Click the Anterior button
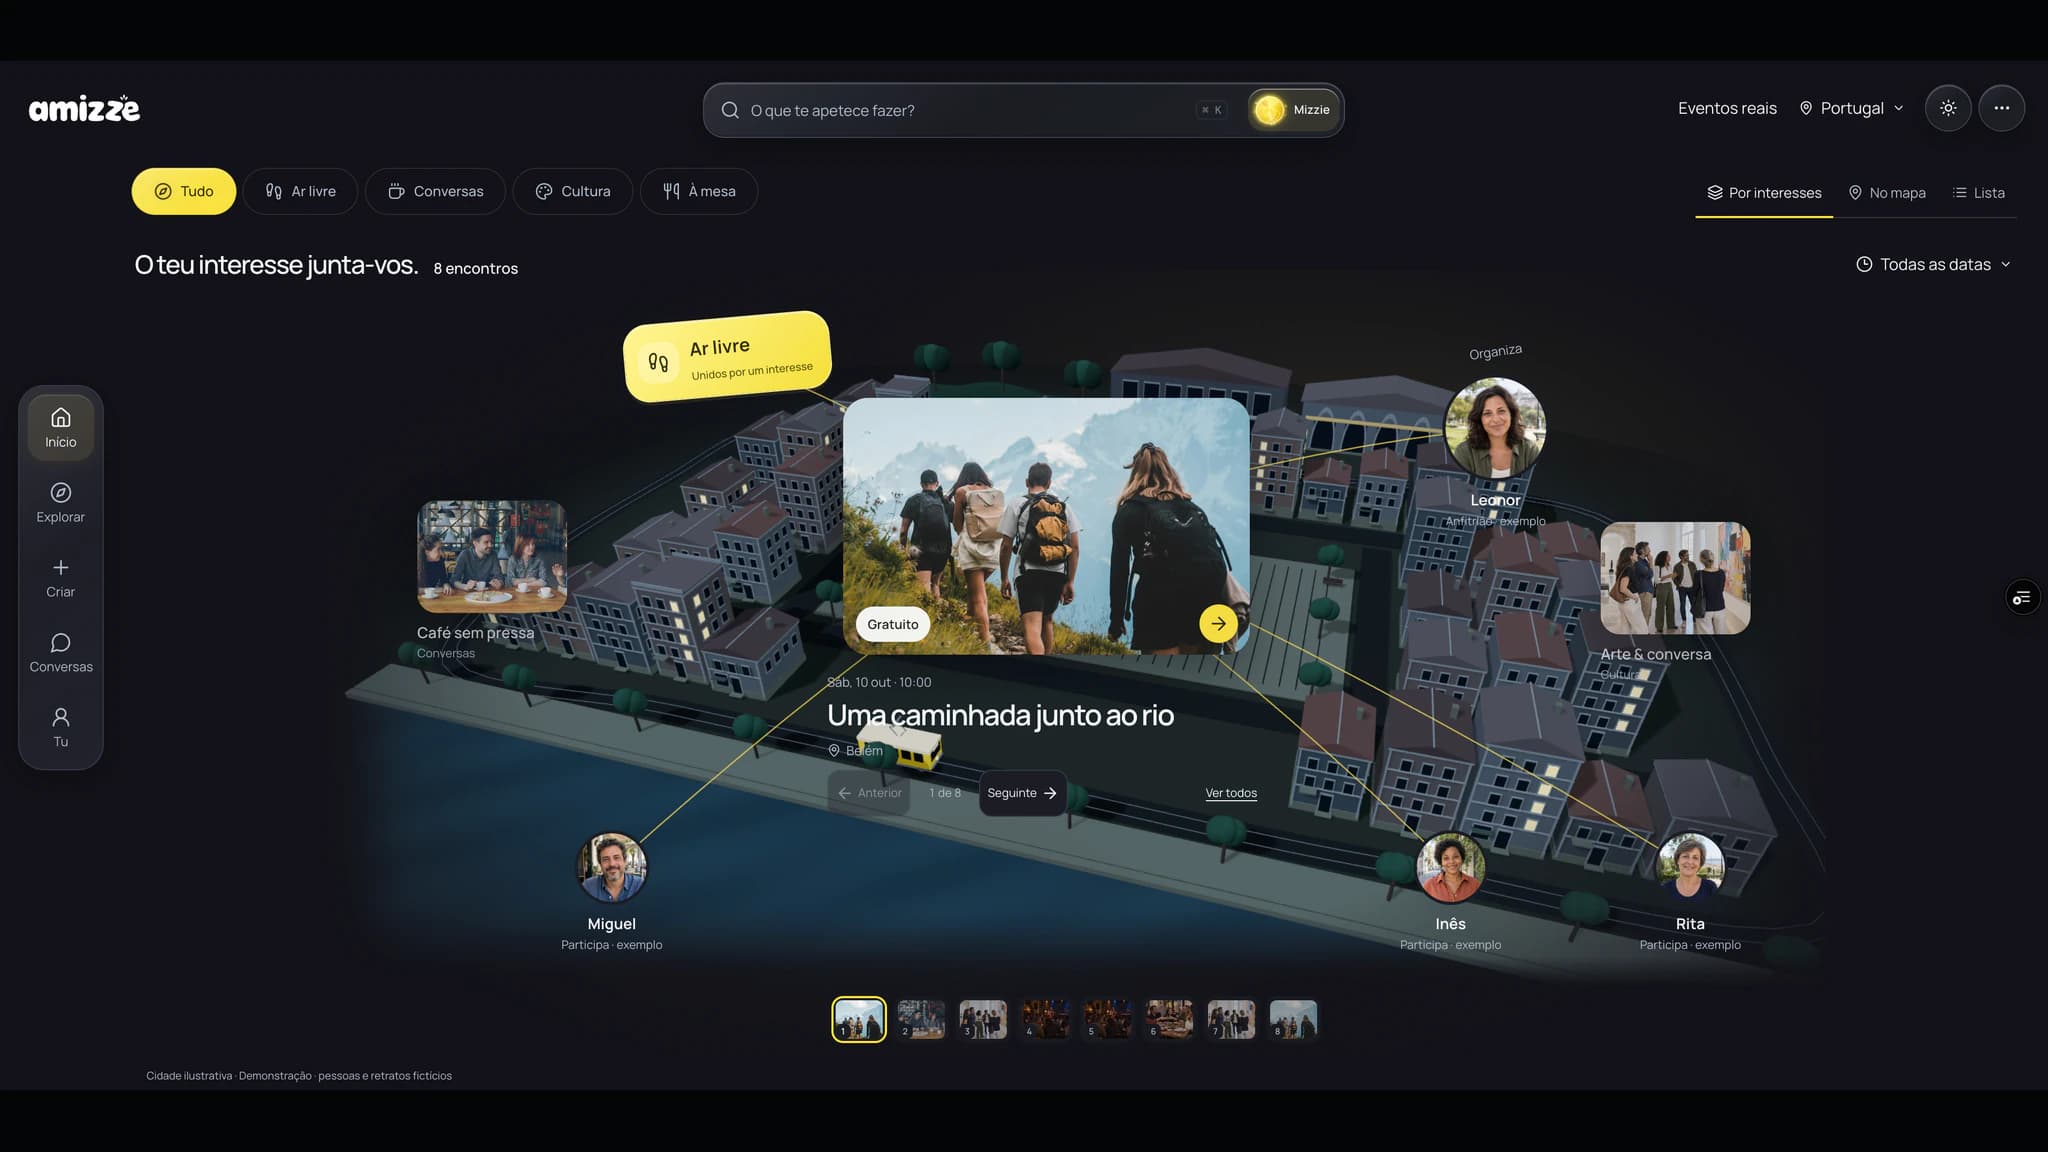The height and width of the screenshot is (1152, 2048). (869, 793)
